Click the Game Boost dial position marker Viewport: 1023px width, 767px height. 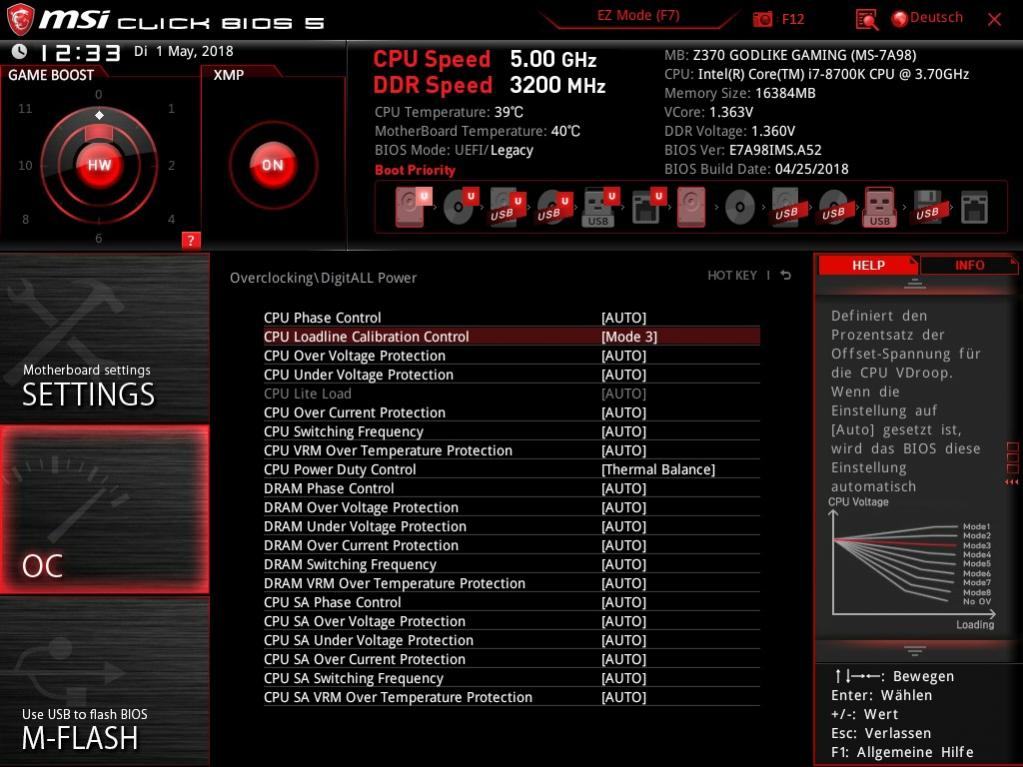click(99, 115)
